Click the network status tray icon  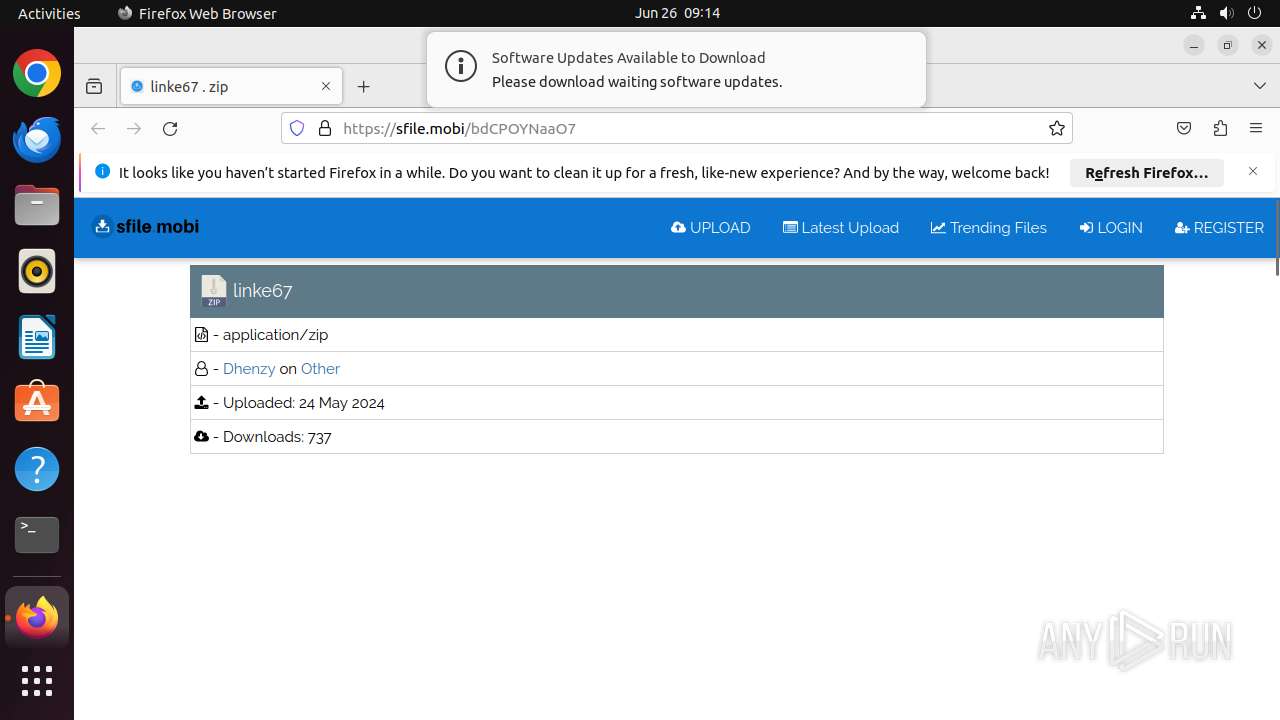click(1198, 13)
